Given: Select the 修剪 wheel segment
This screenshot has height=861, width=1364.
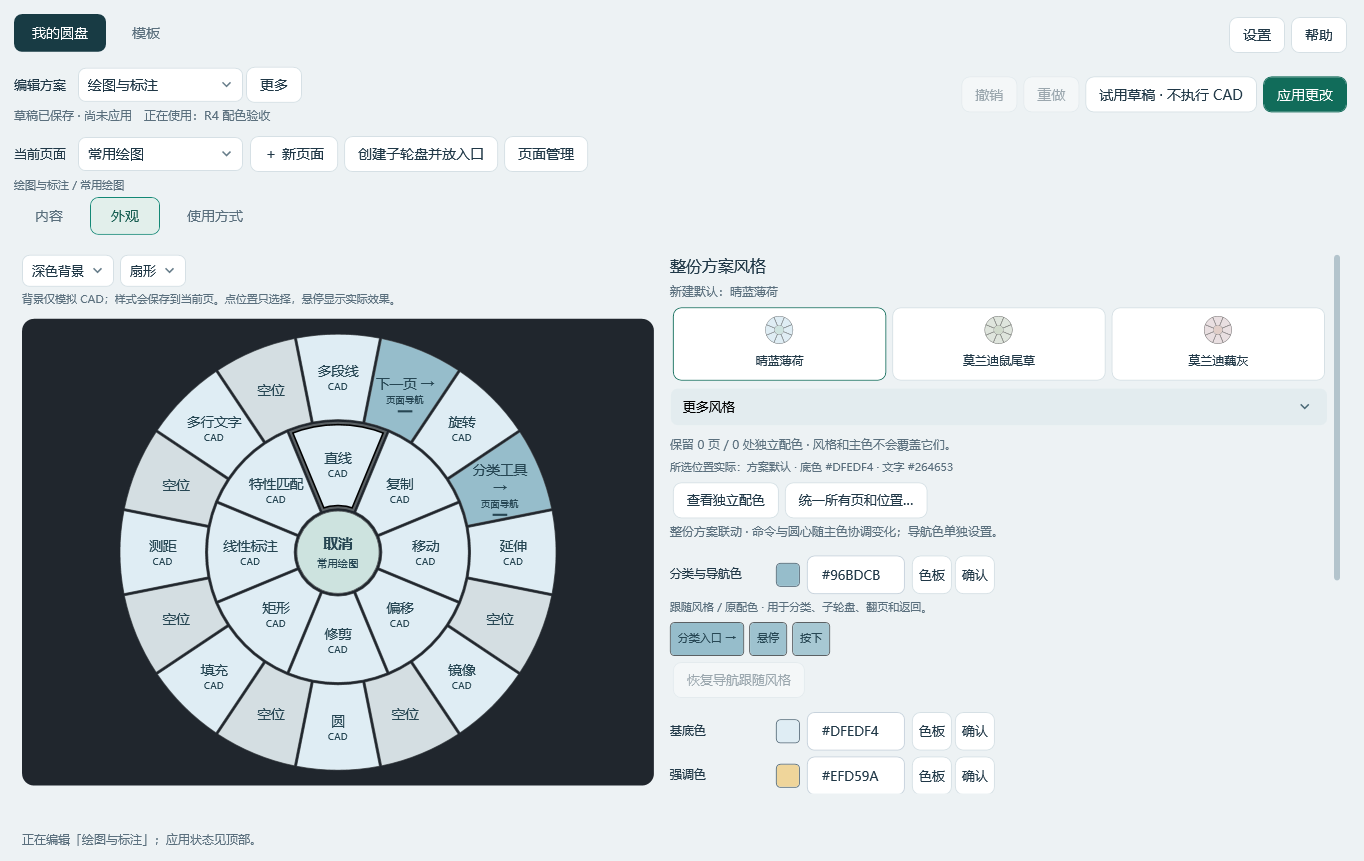Looking at the screenshot, I should pos(338,640).
